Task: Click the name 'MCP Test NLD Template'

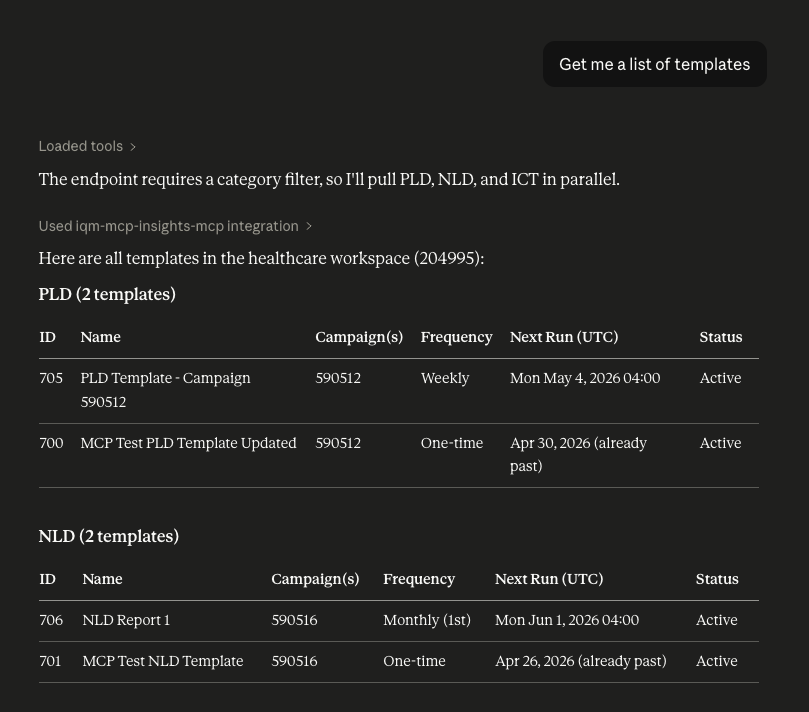Action: point(163,661)
